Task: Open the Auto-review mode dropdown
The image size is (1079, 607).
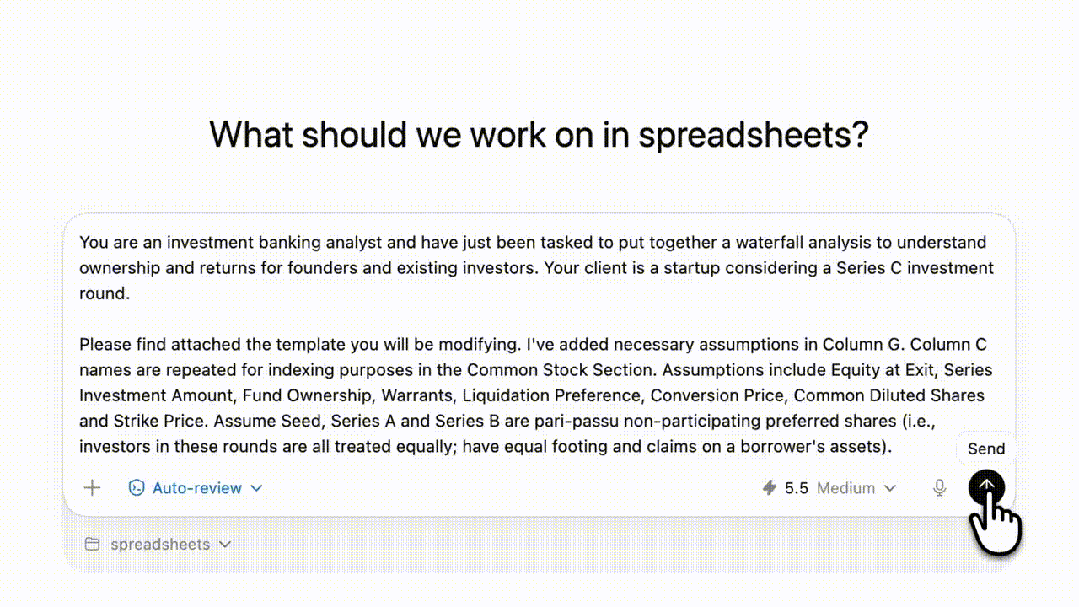Action: (x=195, y=488)
